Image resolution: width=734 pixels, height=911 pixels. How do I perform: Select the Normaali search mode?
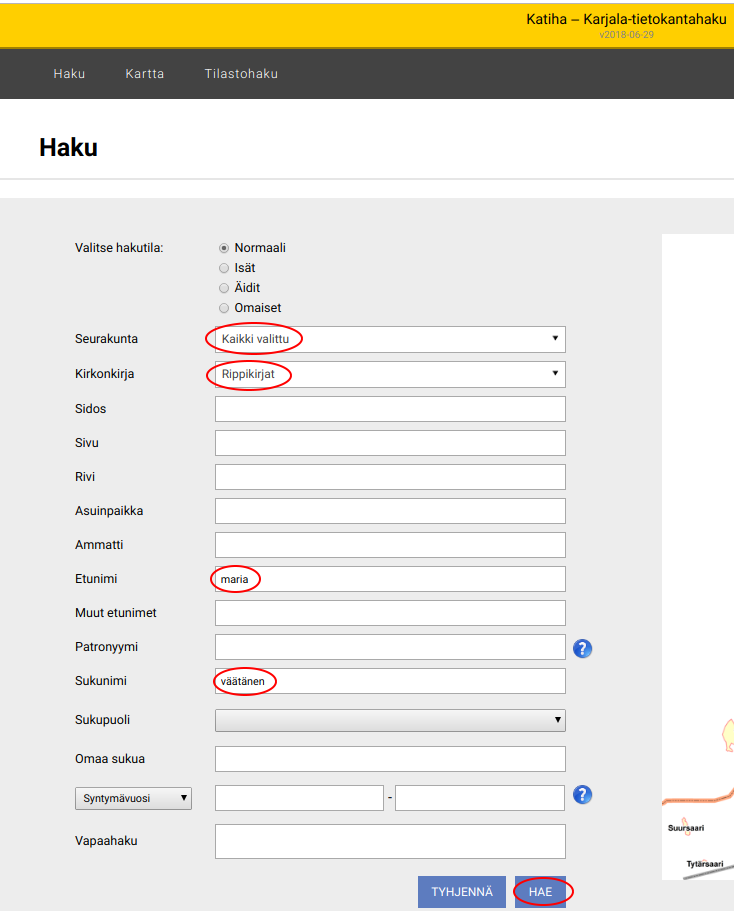pos(224,248)
